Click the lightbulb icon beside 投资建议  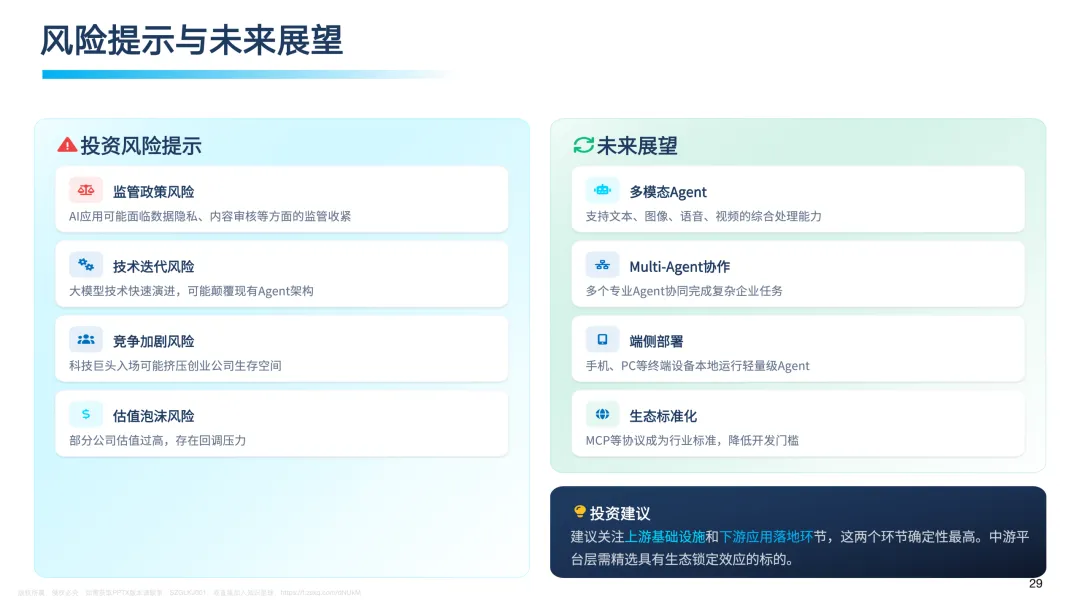[579, 512]
